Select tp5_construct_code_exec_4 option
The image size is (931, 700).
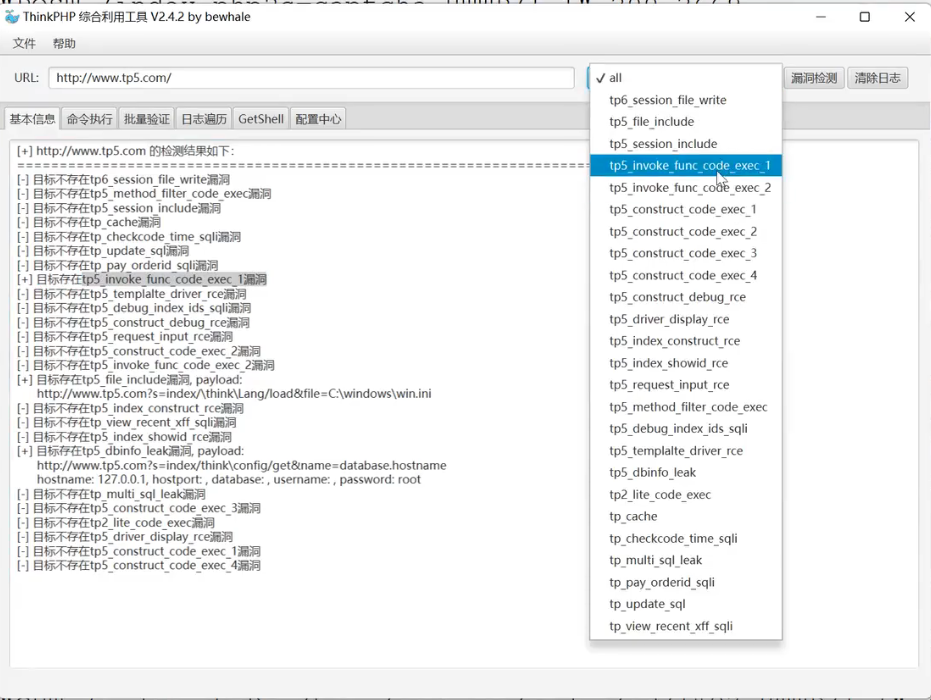pyautogui.click(x=686, y=275)
